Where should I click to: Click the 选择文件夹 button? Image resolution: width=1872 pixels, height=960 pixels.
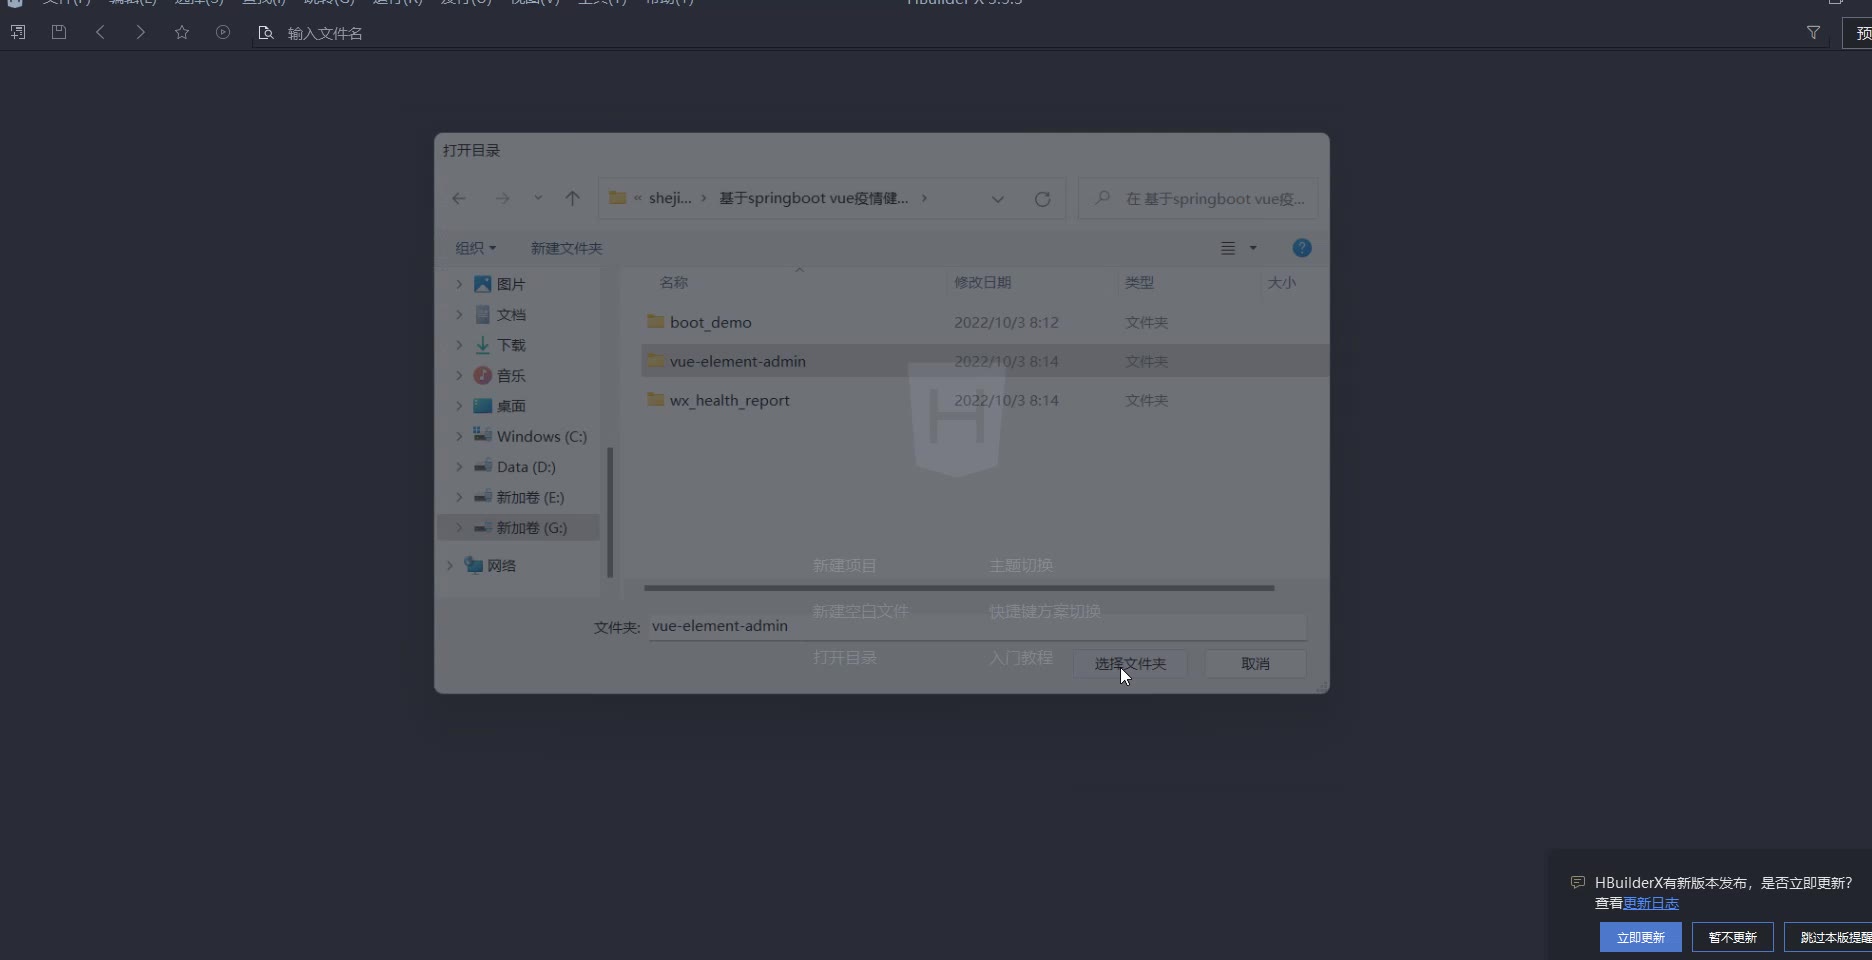point(1131,663)
